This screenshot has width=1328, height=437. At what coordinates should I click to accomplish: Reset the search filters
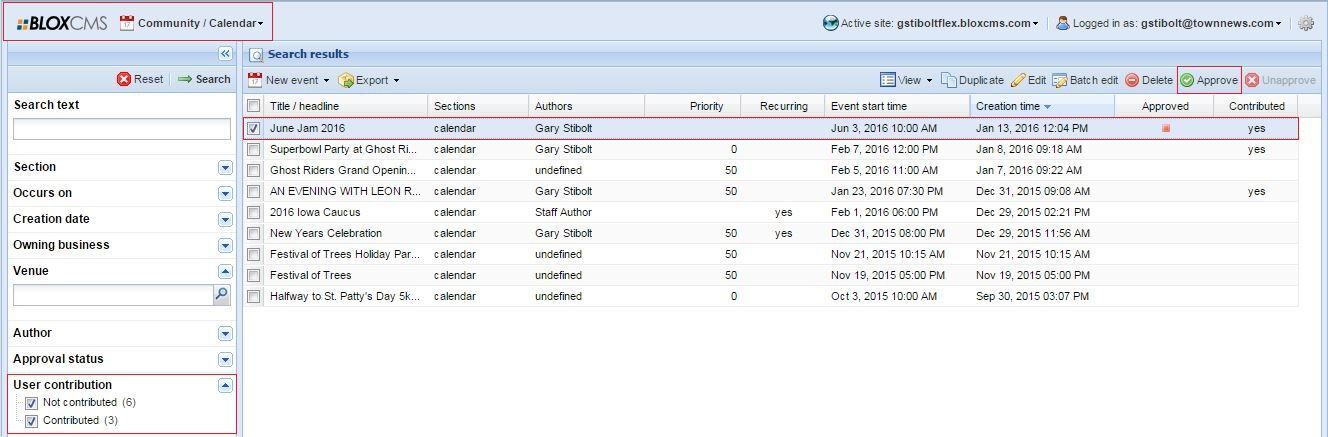click(x=140, y=79)
